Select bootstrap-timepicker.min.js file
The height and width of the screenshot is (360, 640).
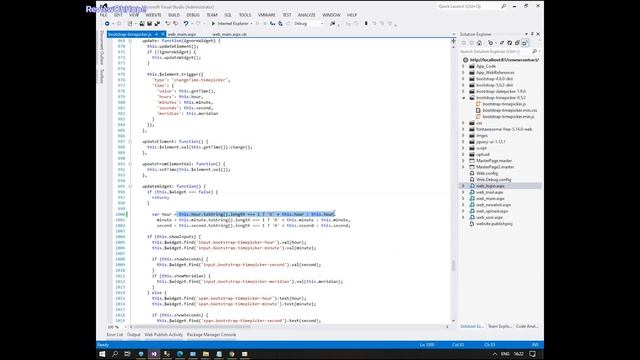508,116
